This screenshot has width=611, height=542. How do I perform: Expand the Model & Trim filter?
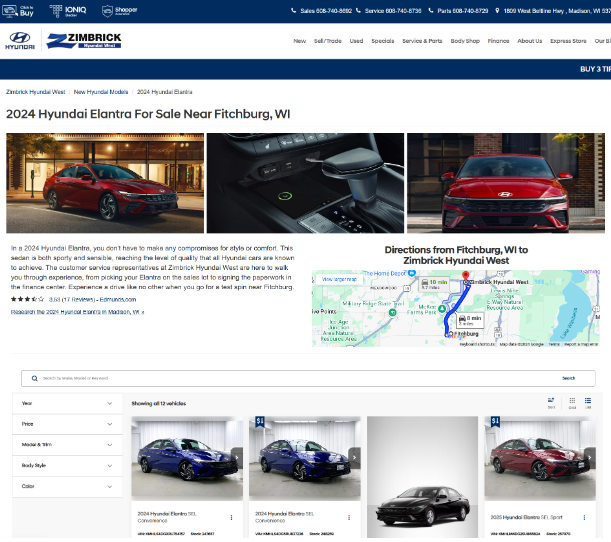coord(67,445)
